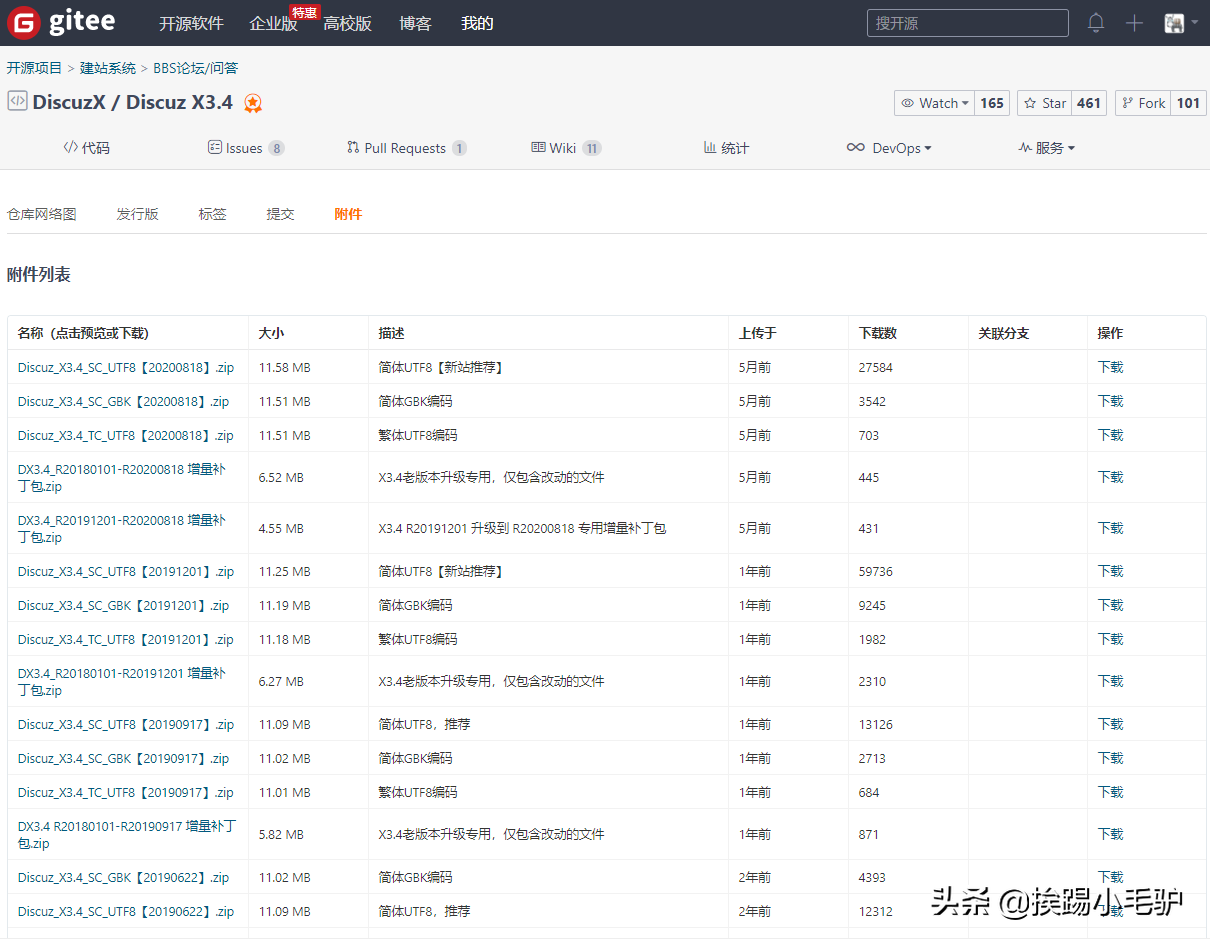The height and width of the screenshot is (944, 1210).
Task: Open the user avatar menu
Action: (x=1180, y=23)
